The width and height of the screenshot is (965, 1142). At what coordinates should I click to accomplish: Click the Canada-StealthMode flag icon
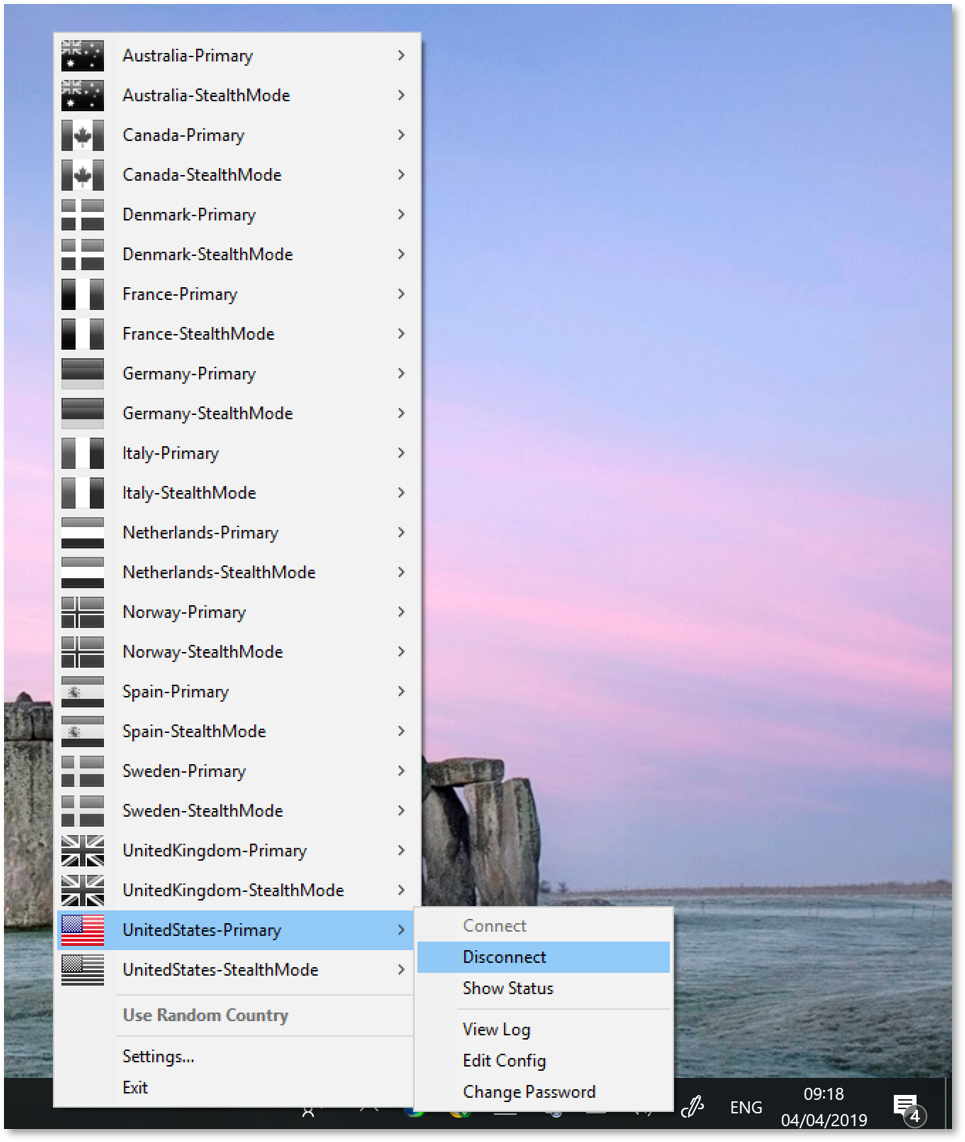click(x=82, y=175)
